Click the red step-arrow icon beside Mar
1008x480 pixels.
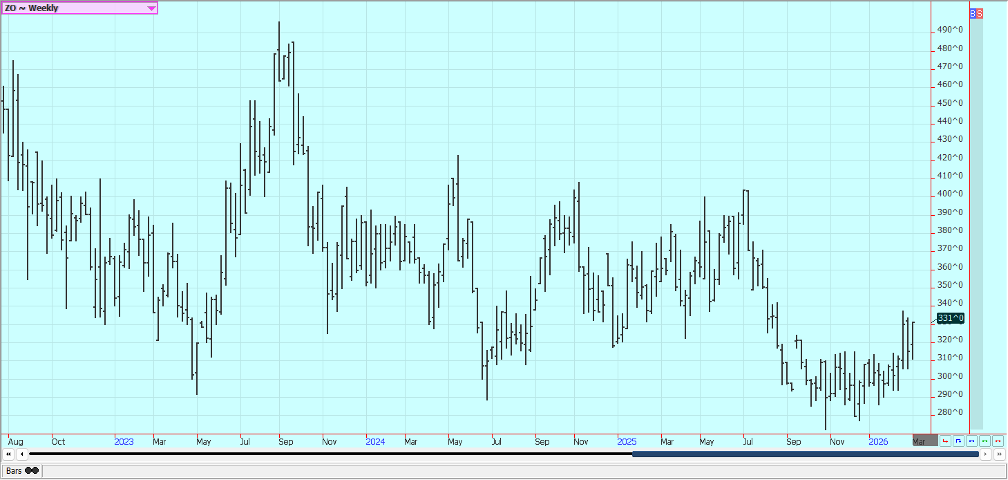point(945,440)
